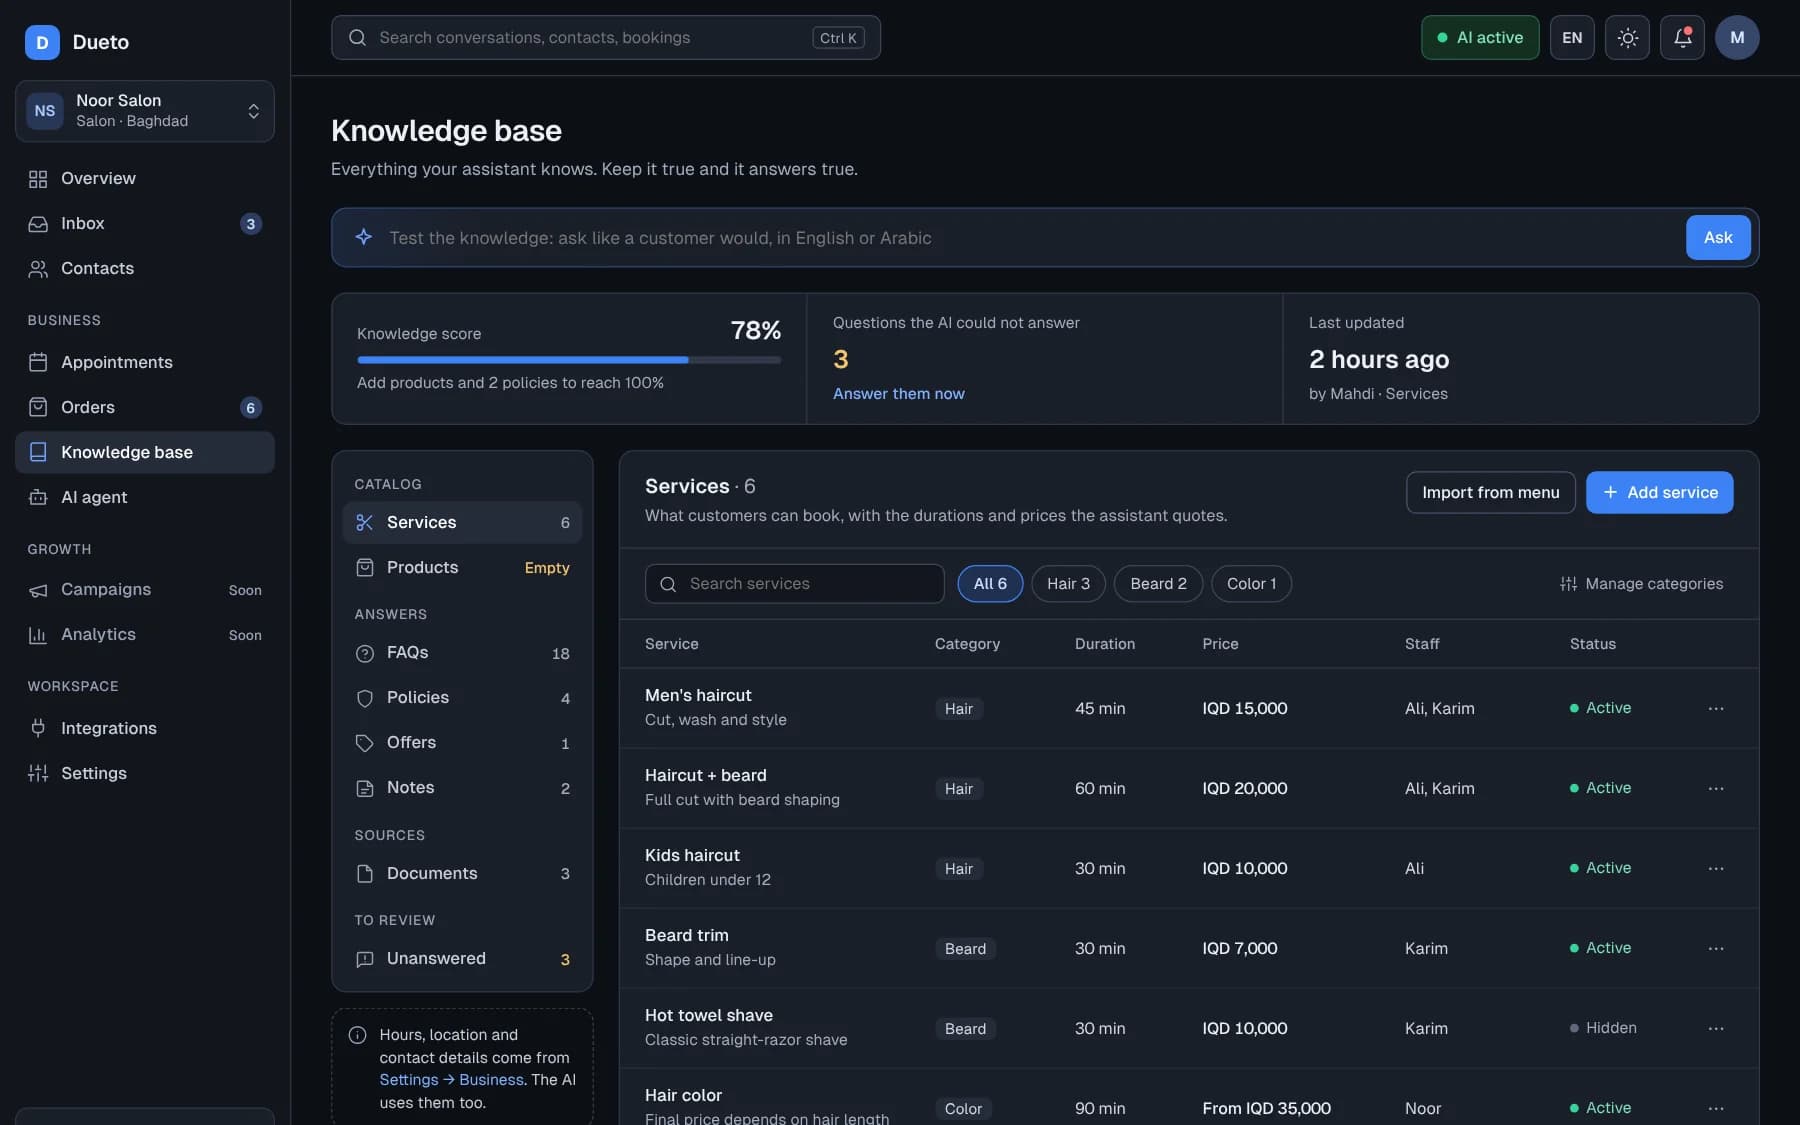
Task: Open Settings → Business link
Action: (451, 1080)
